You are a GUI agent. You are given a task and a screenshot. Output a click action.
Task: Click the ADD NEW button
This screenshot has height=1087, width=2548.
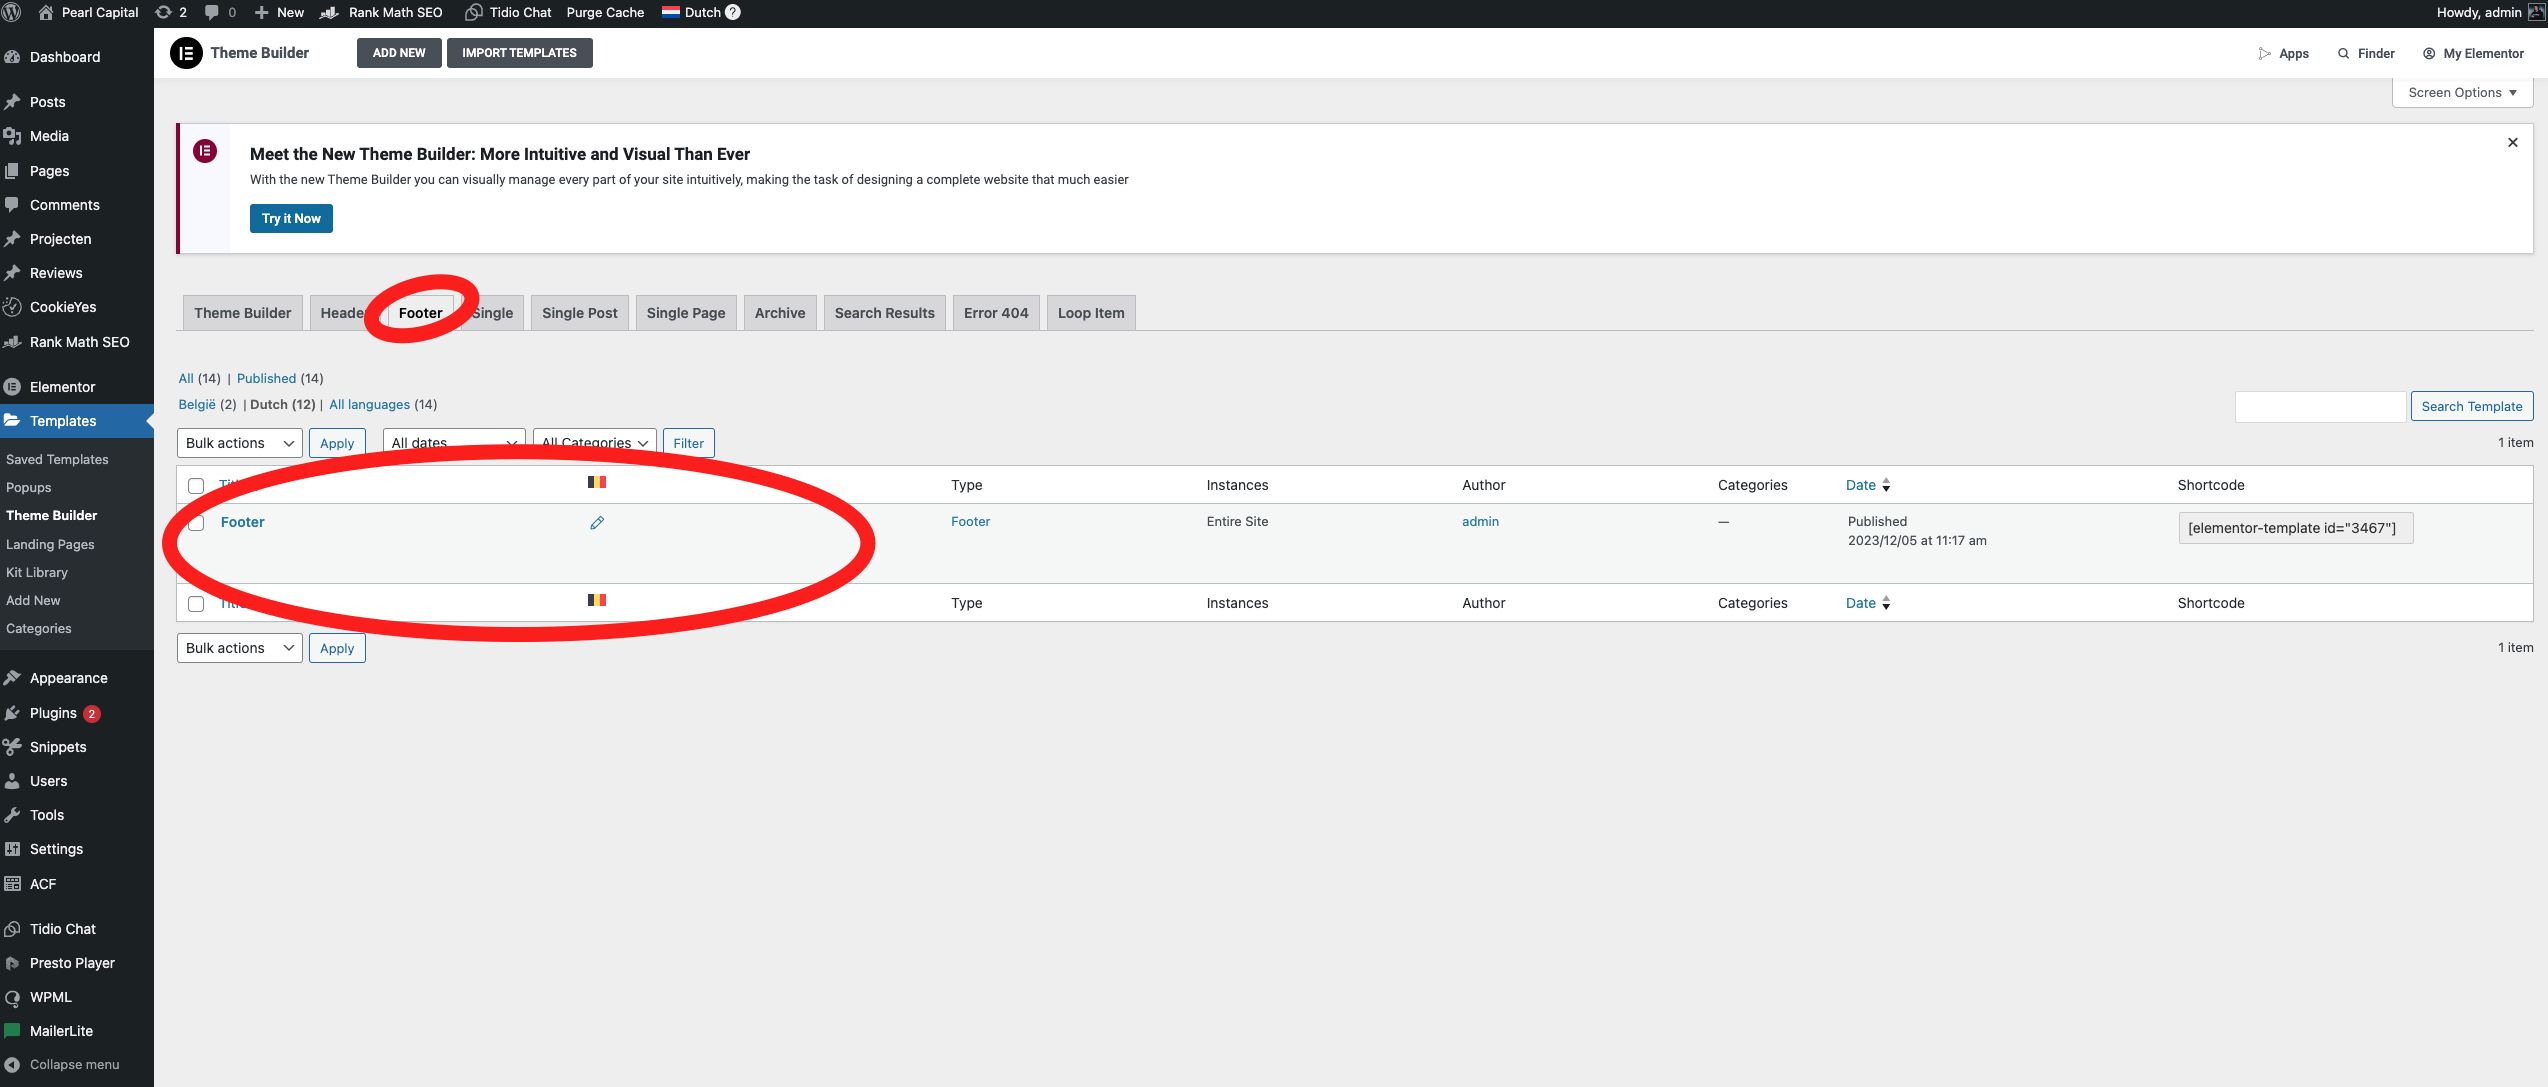399,53
